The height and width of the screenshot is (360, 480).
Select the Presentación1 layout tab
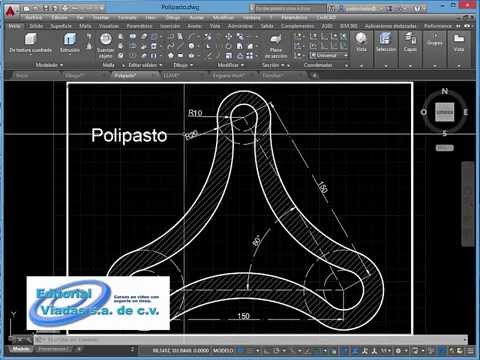click(55, 349)
